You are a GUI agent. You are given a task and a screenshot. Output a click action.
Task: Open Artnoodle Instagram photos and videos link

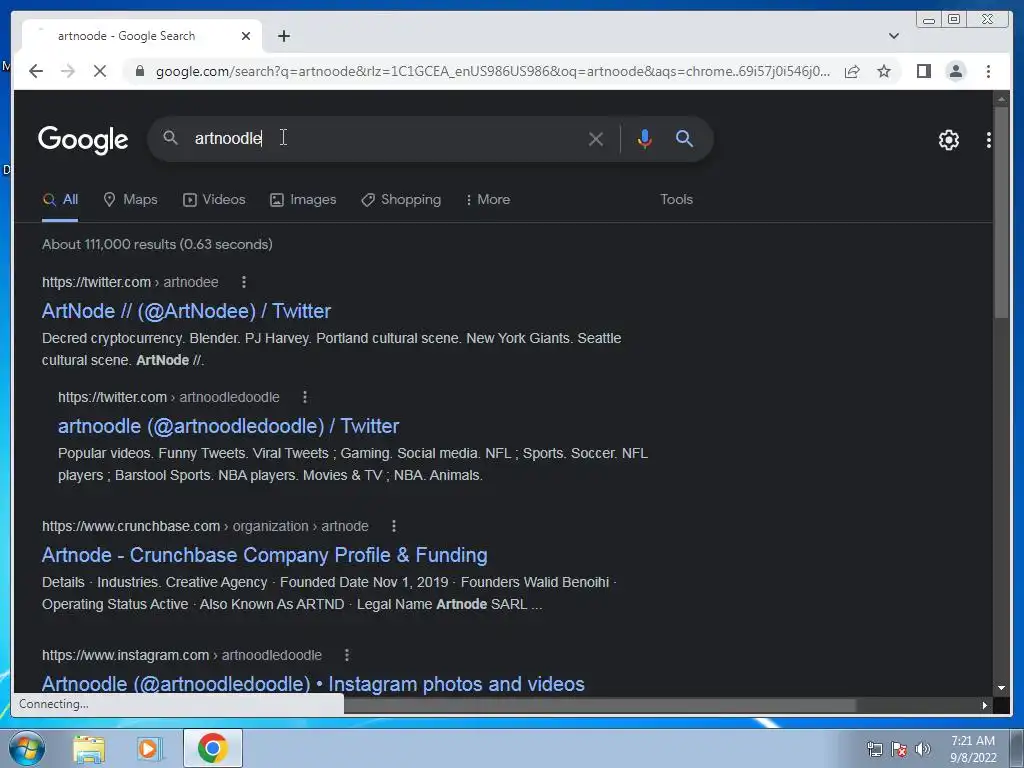pos(313,684)
